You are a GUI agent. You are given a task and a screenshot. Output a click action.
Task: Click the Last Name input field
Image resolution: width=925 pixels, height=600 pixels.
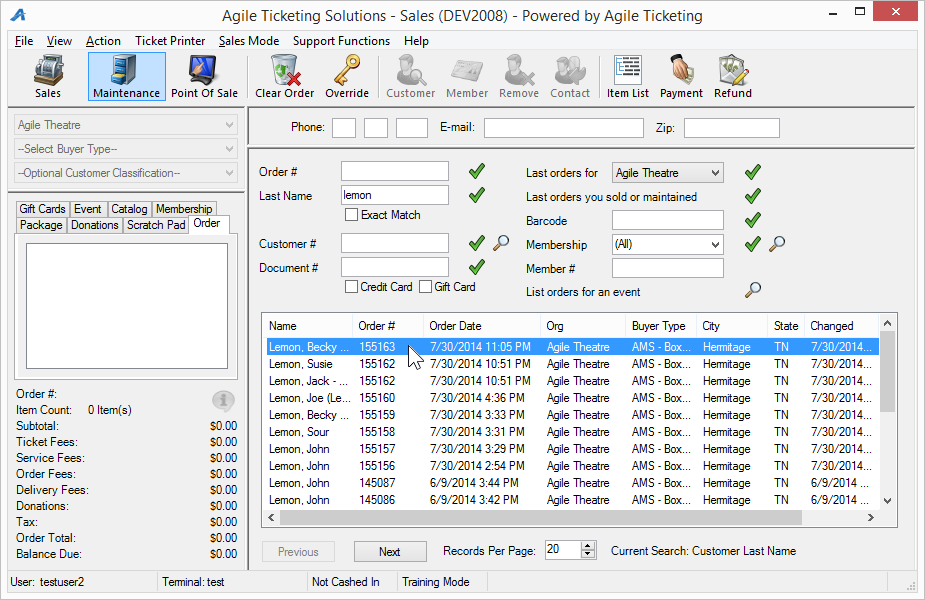(395, 195)
